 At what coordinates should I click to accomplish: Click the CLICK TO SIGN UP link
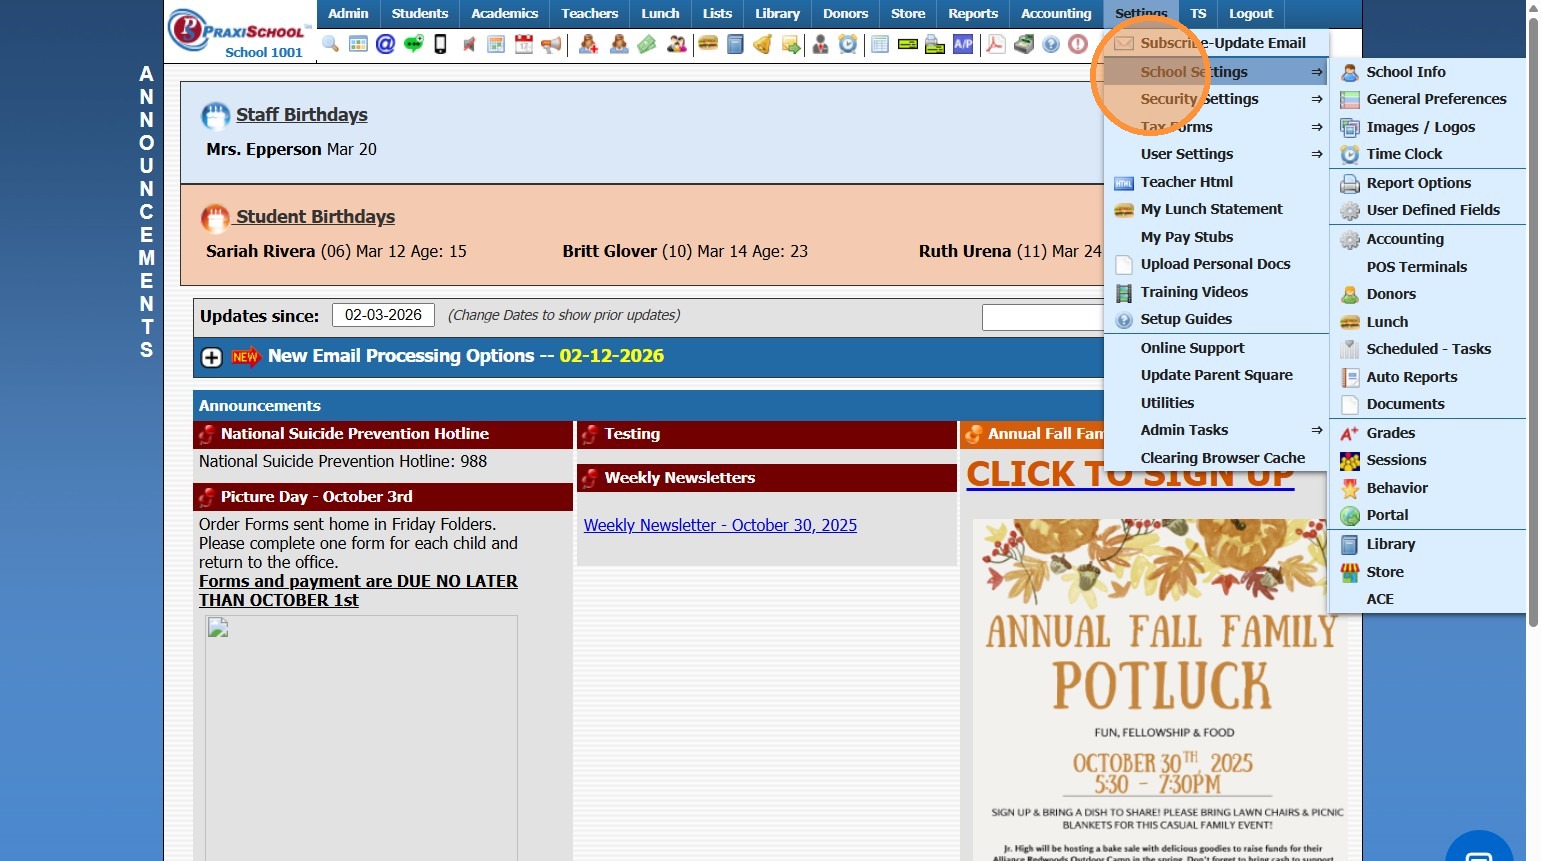1130,474
